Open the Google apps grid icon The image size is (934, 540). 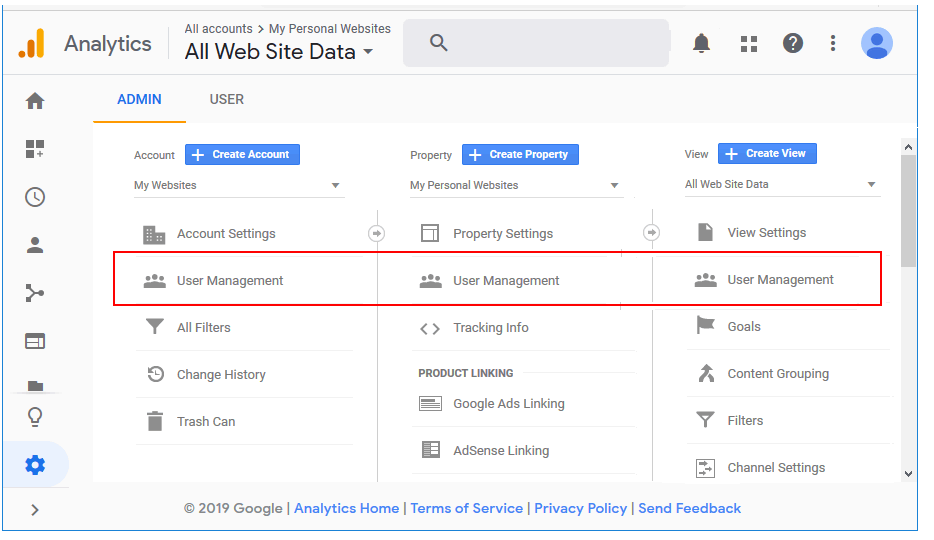click(749, 43)
